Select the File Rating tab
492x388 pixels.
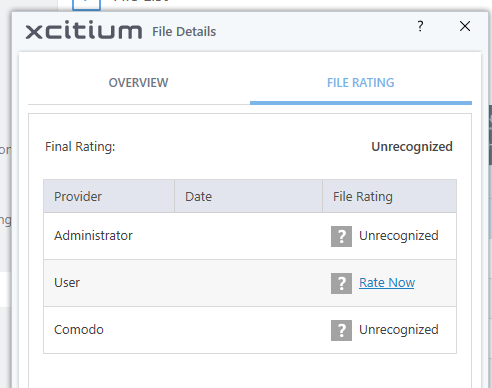pyautogui.click(x=361, y=83)
